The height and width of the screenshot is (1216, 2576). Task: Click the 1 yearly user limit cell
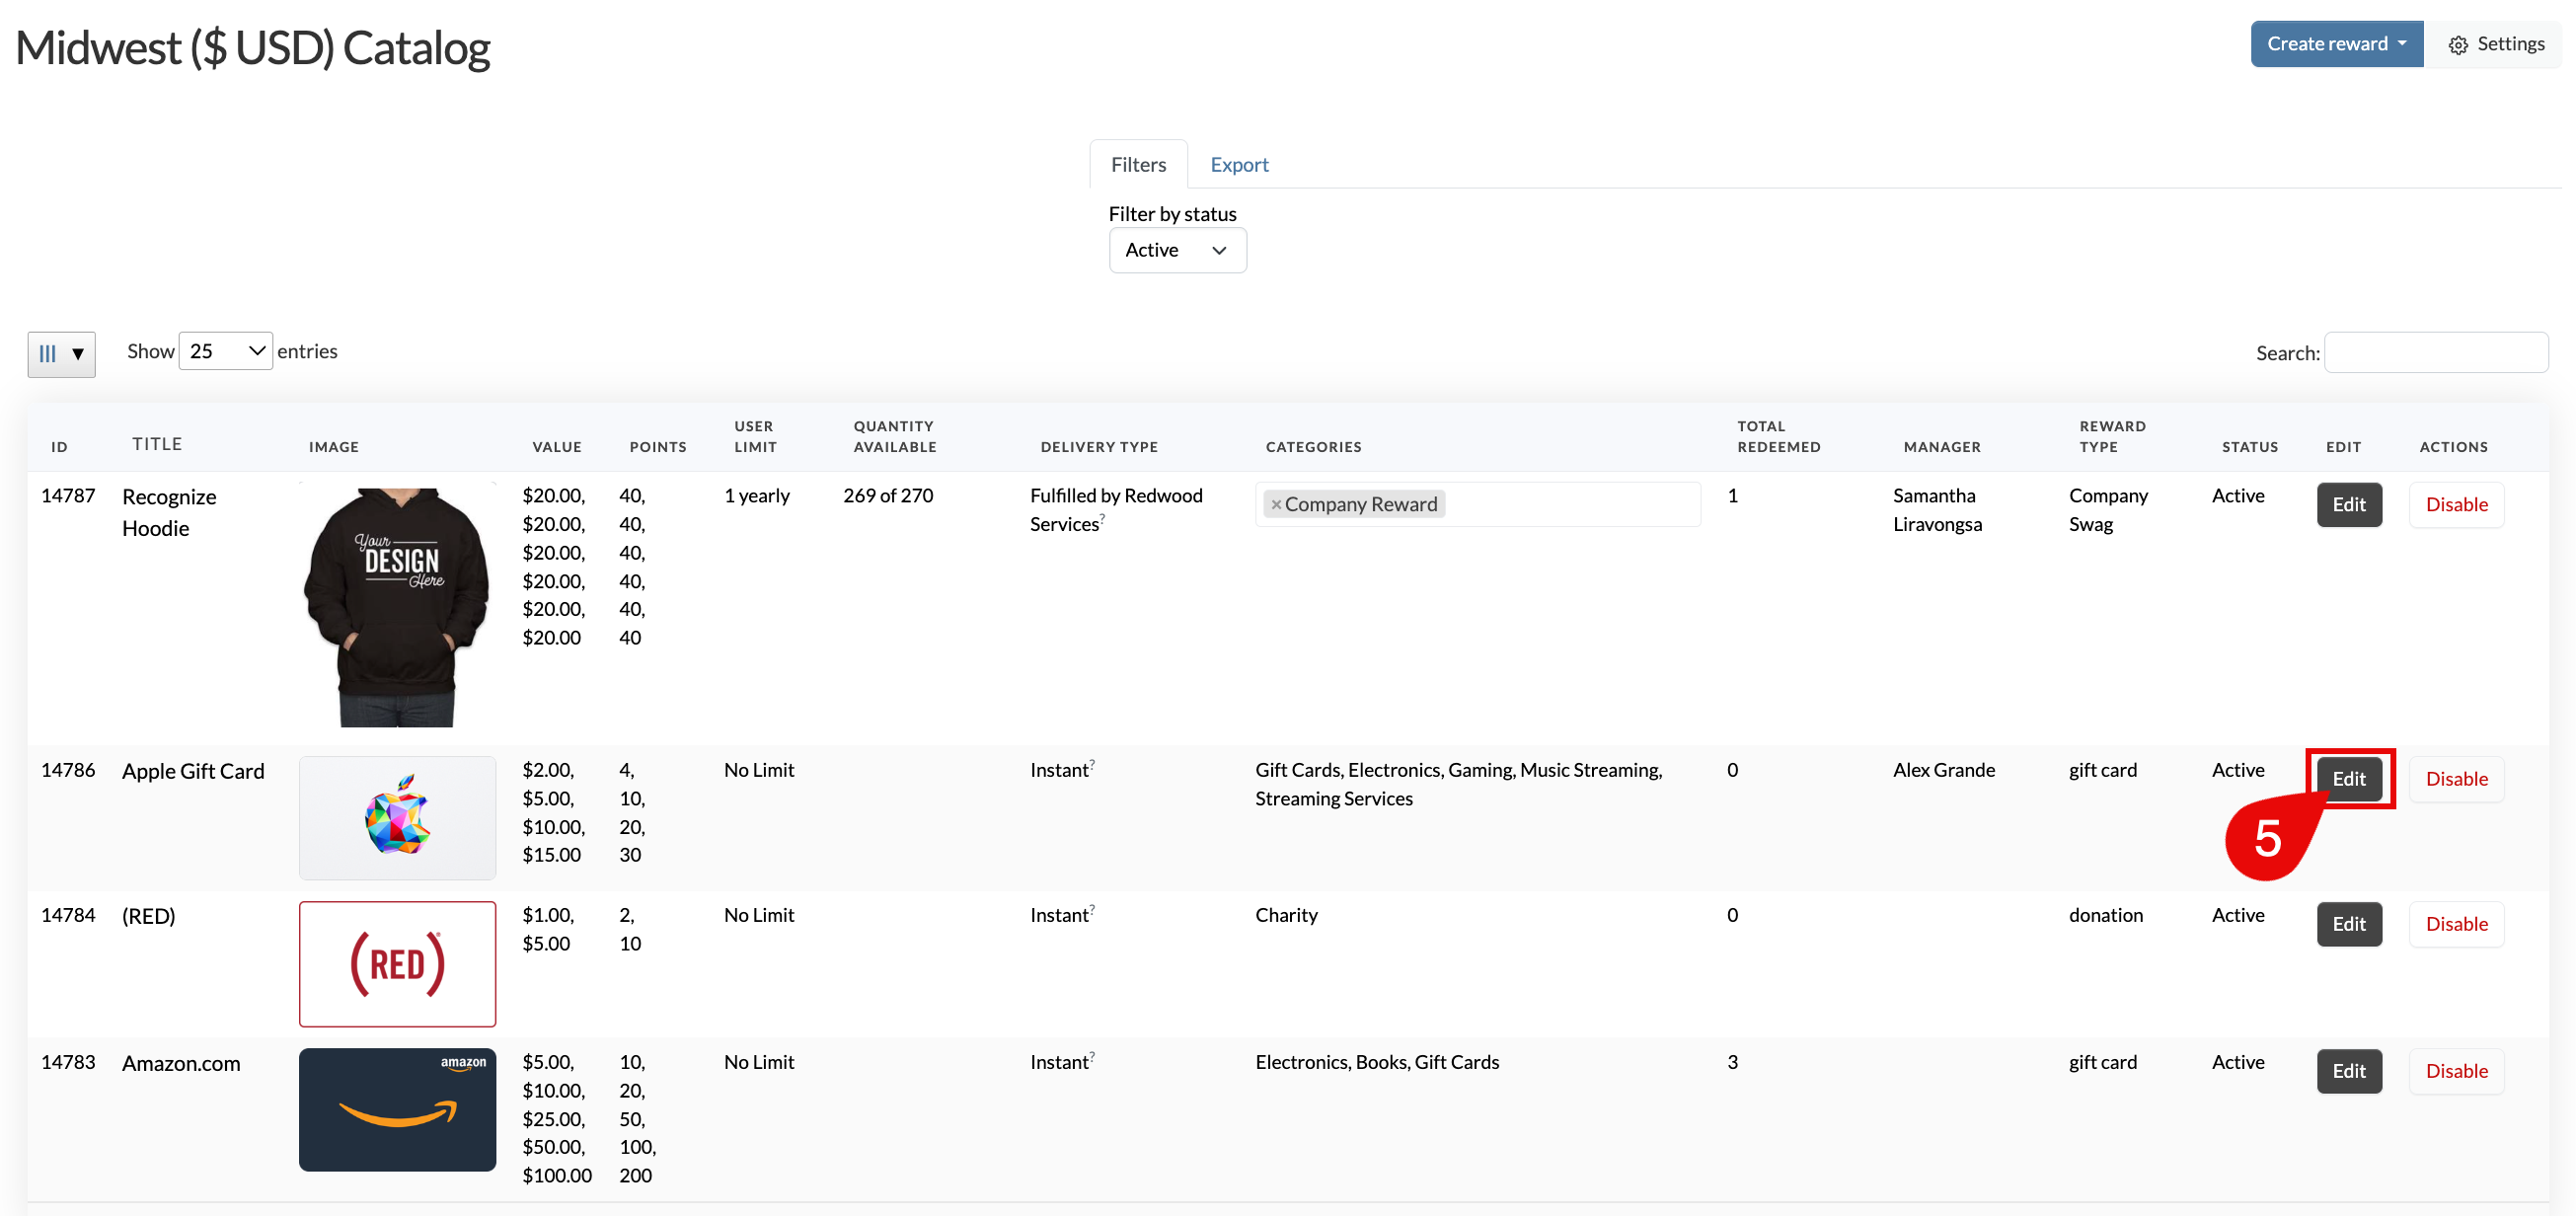(x=756, y=496)
